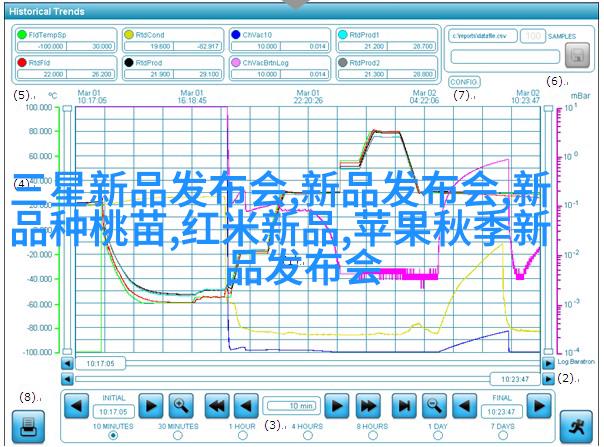Screen dimensions: 604x447
Task: Click the SAMPLES count input field
Action: click(533, 36)
